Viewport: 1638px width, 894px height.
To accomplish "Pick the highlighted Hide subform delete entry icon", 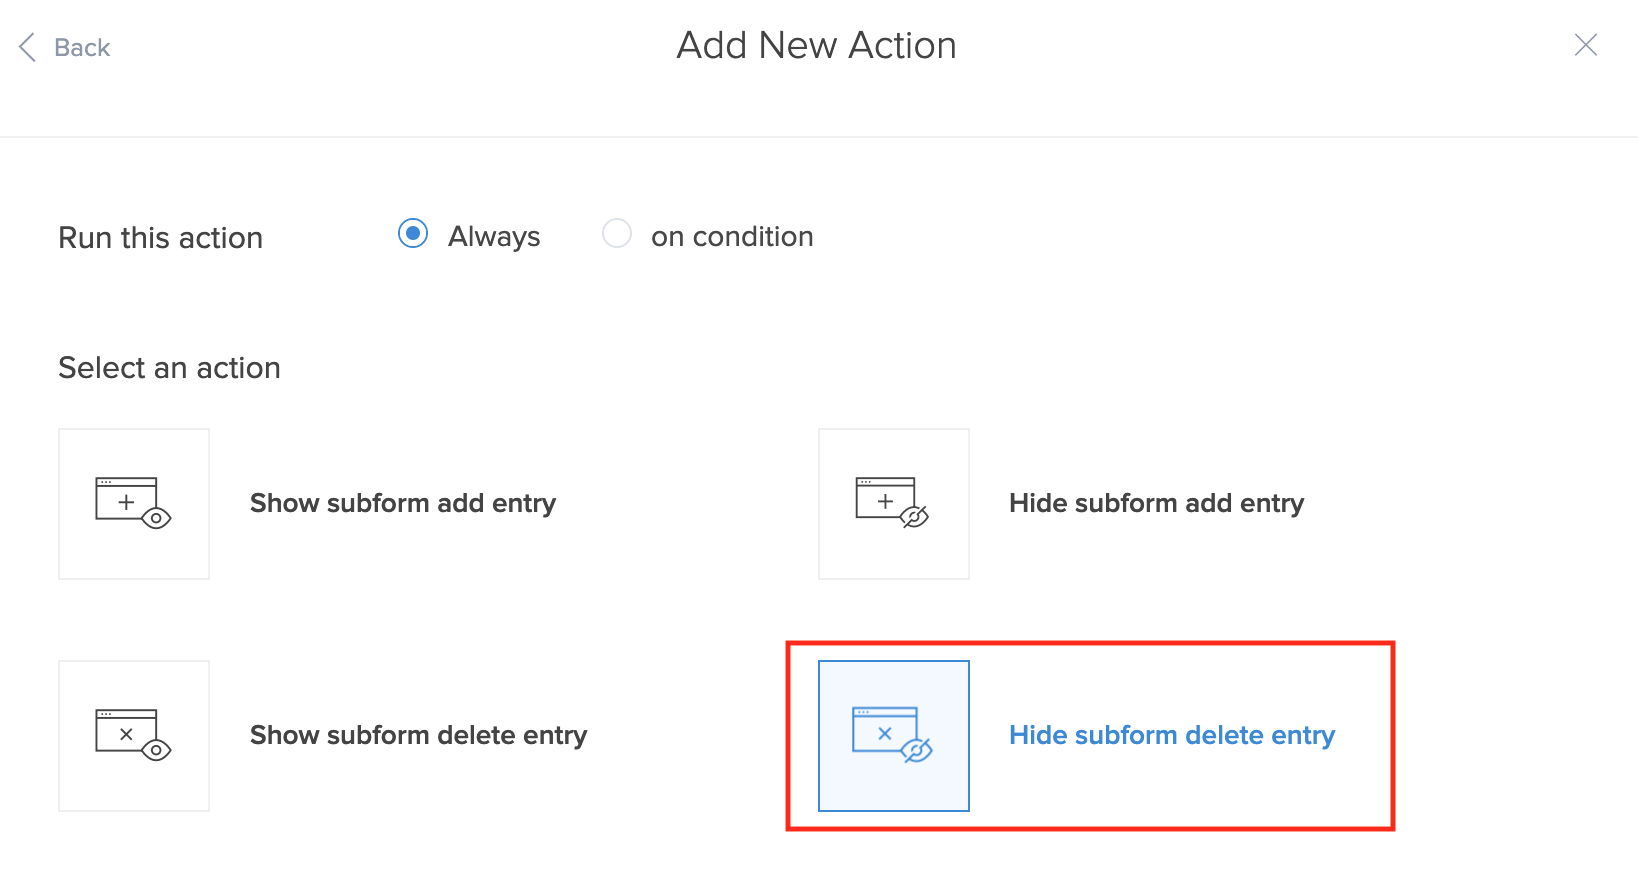I will (x=893, y=736).
